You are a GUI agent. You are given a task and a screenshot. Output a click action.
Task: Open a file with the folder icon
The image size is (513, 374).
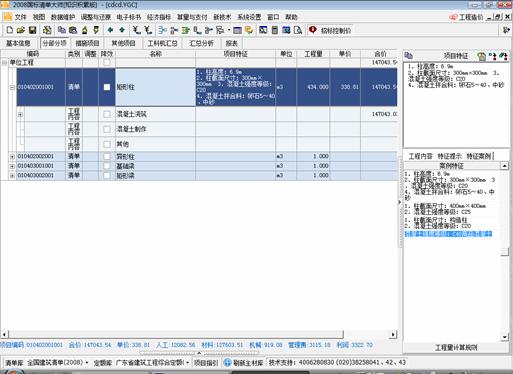[x=21, y=30]
